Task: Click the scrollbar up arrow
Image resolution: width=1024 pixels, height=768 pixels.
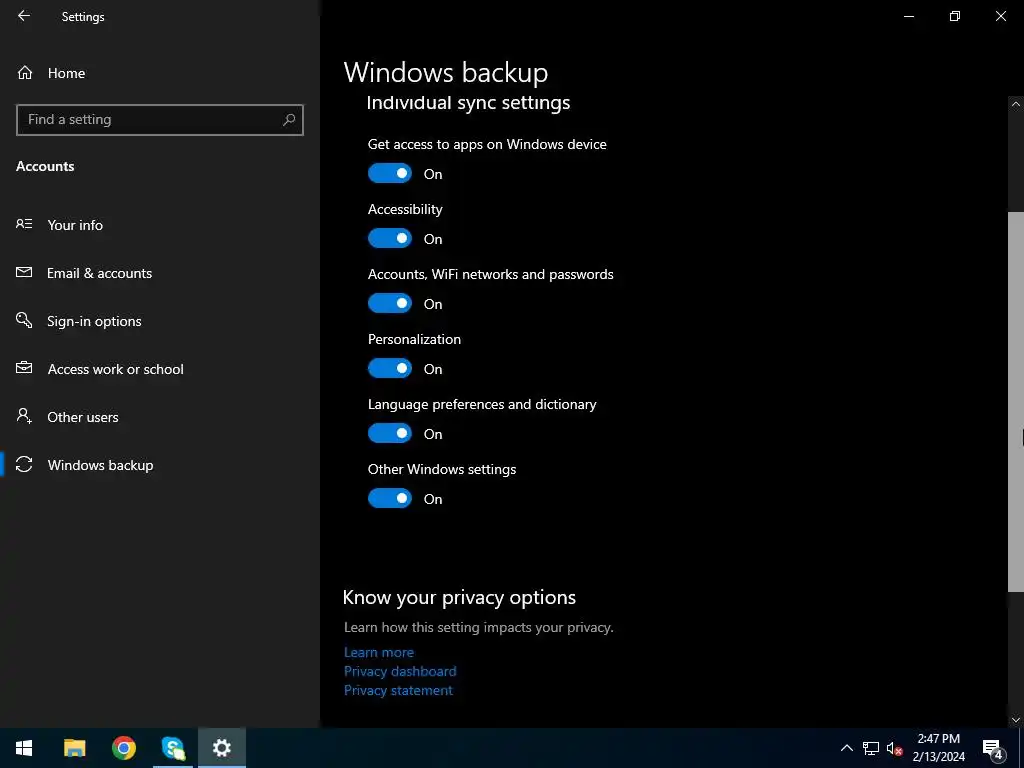Action: point(1016,104)
